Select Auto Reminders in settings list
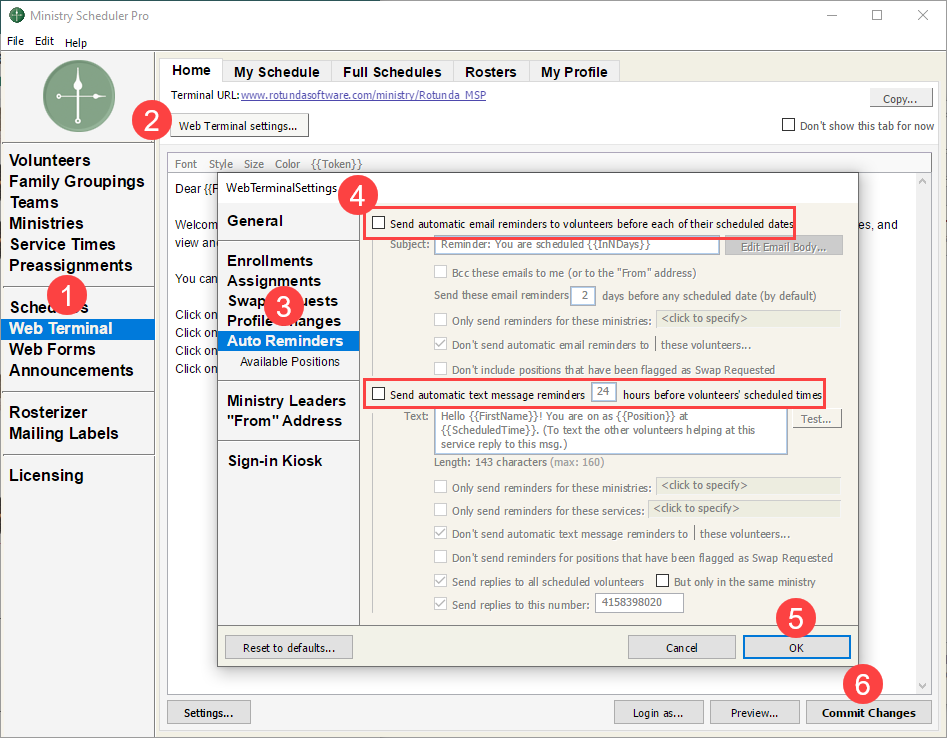Screen dimensions: 947x738 pos(286,341)
